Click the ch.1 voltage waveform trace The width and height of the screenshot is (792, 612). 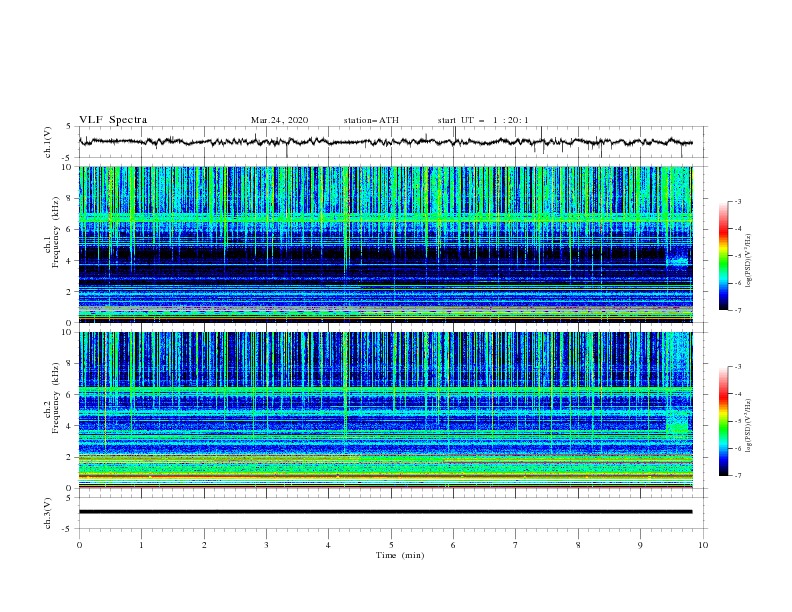pos(385,142)
